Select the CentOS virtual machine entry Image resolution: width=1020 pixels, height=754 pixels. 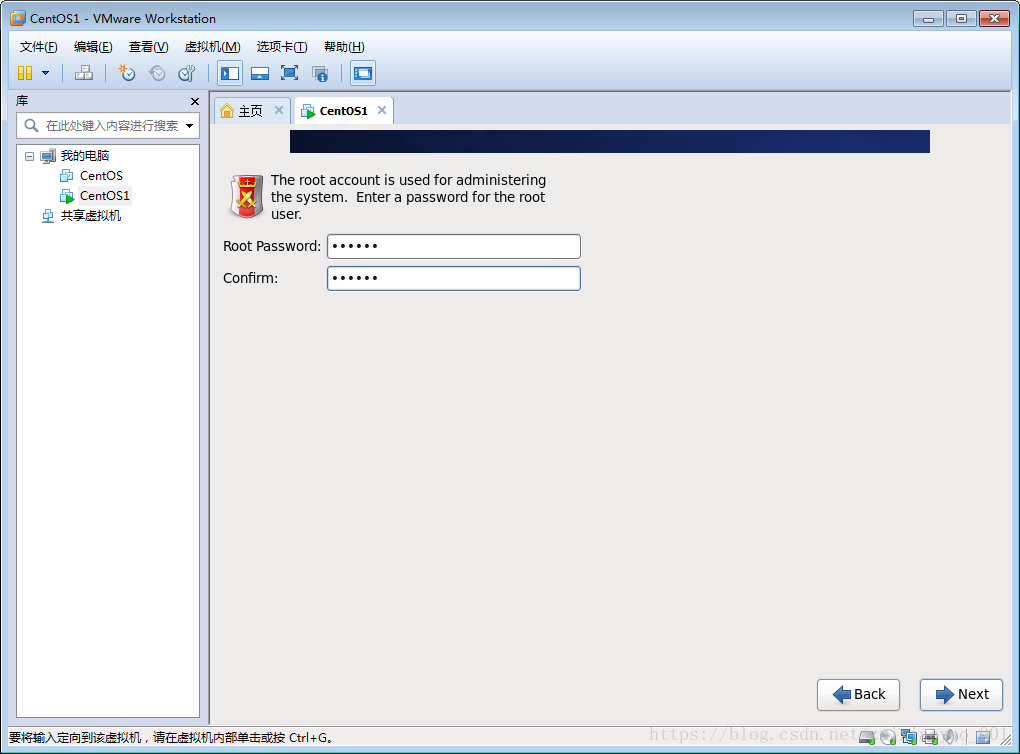point(101,176)
